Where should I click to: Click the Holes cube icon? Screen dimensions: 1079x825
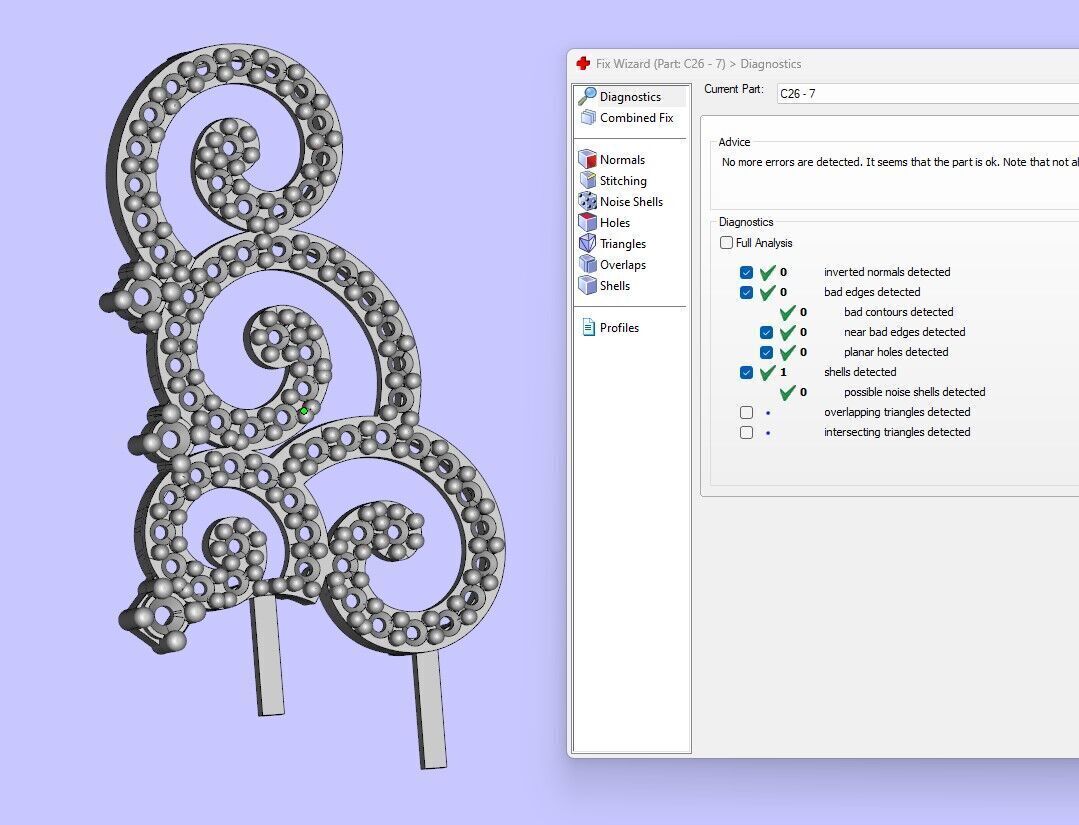coord(587,222)
